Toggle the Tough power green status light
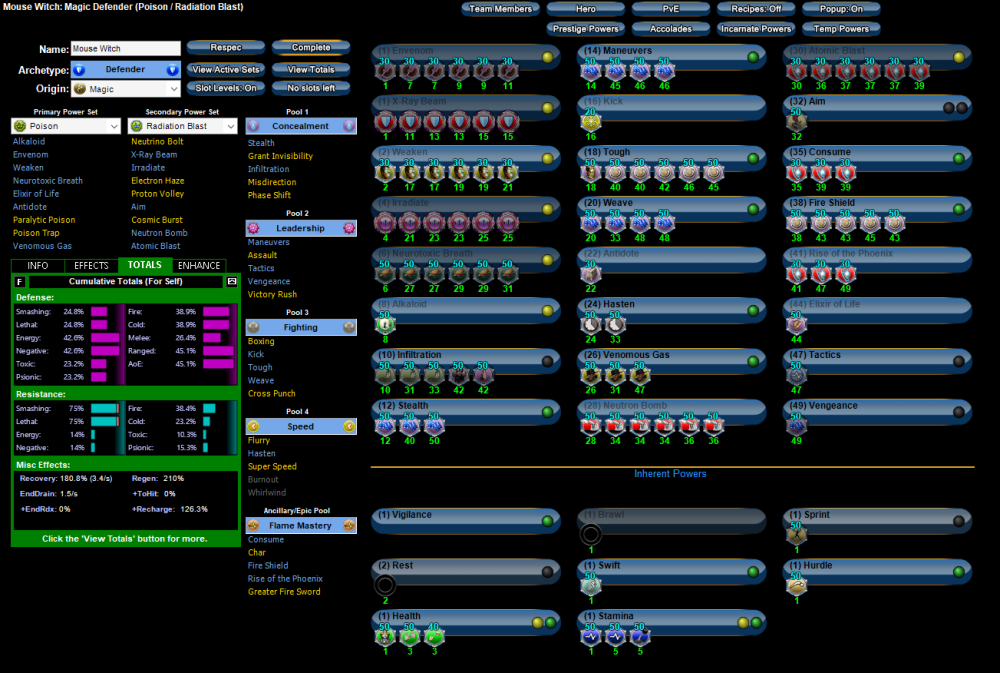Screen dimensions: 1000x673 pyautogui.click(x=753, y=158)
